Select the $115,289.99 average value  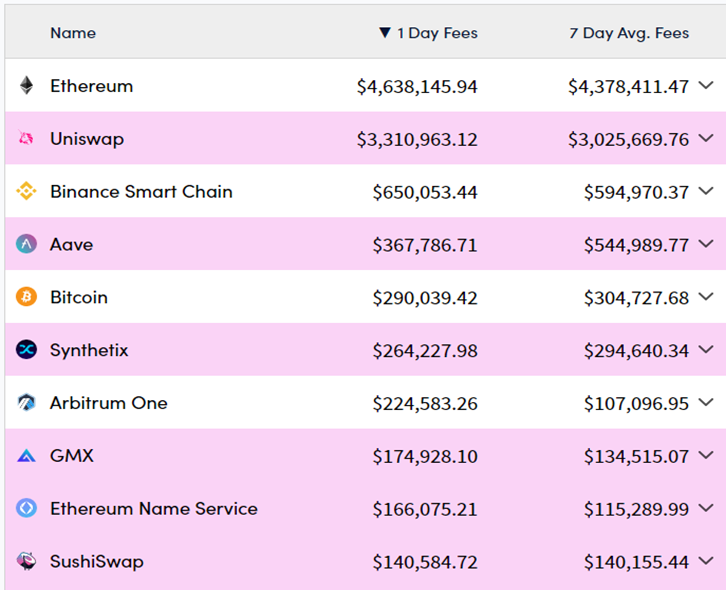[x=636, y=509]
